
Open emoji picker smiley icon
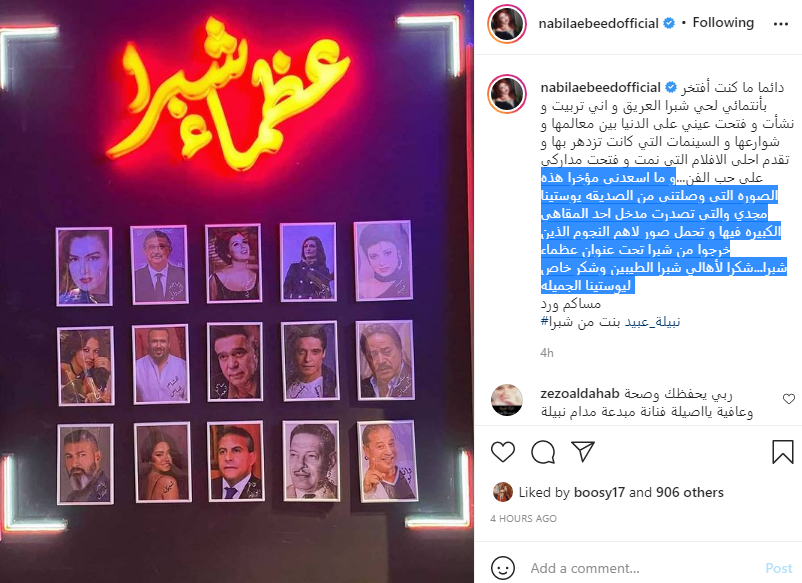[502, 568]
